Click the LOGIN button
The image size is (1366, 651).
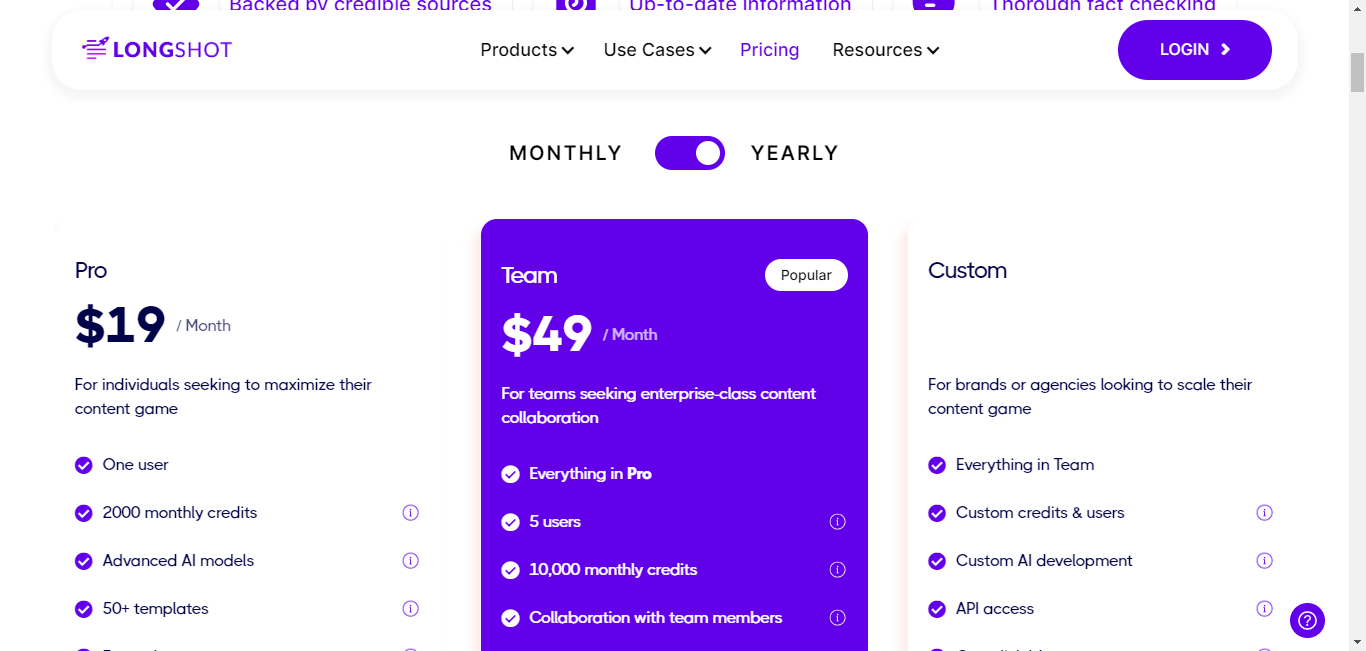coord(1195,50)
